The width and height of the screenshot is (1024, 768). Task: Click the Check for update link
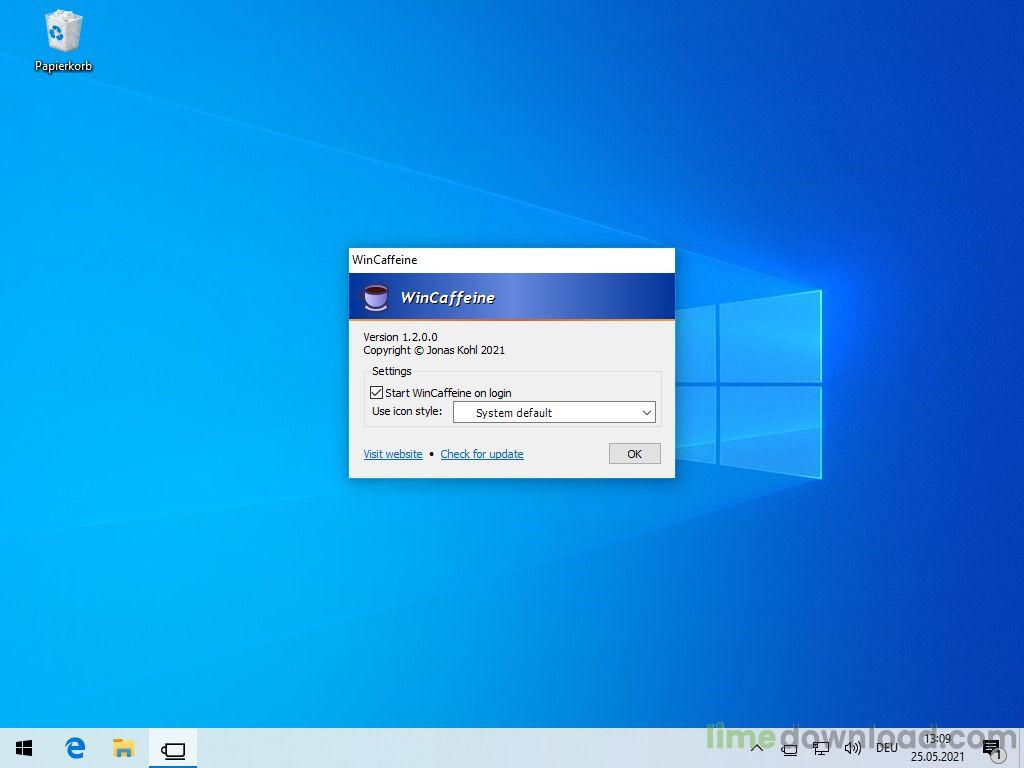coord(482,454)
